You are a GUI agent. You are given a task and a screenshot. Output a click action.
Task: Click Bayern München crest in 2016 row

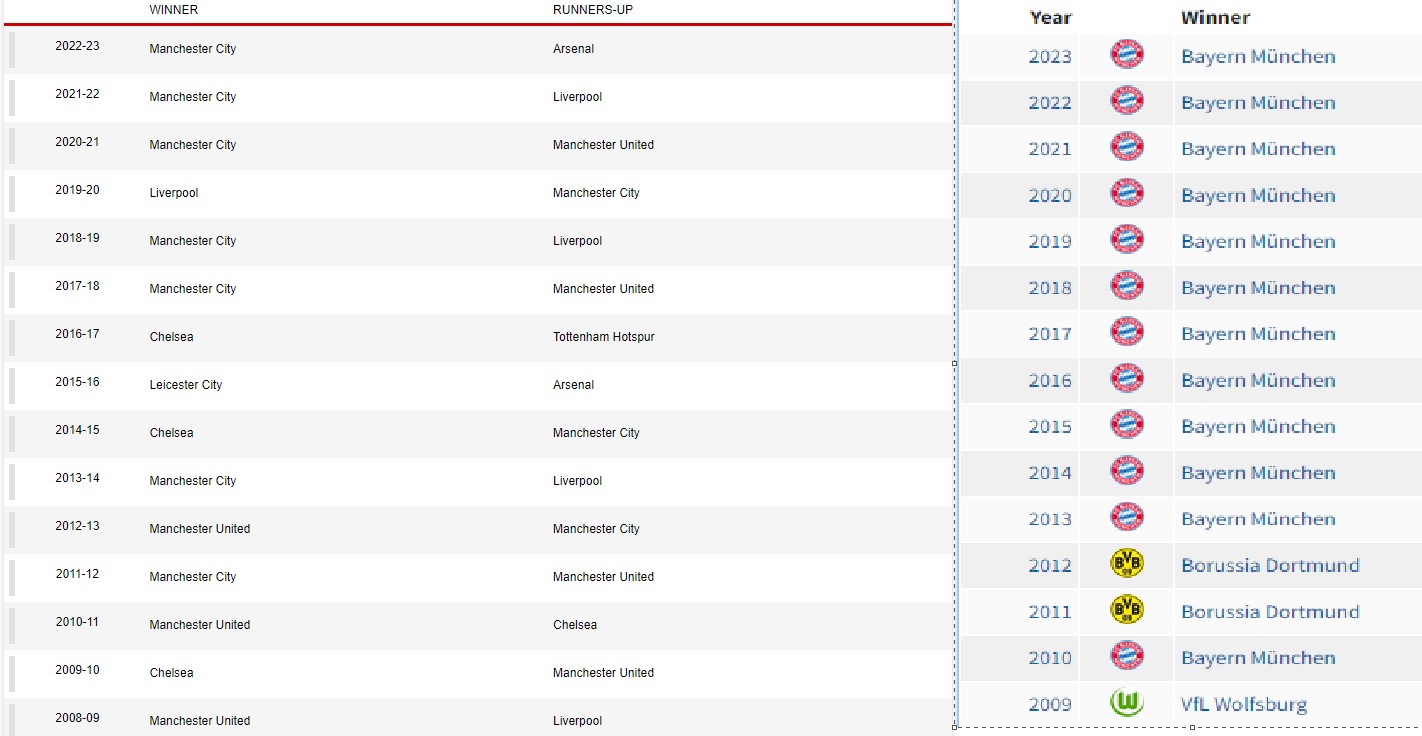point(1126,379)
